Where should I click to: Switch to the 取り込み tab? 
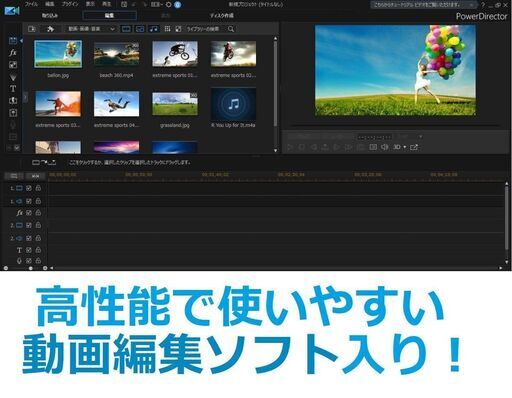(50, 15)
